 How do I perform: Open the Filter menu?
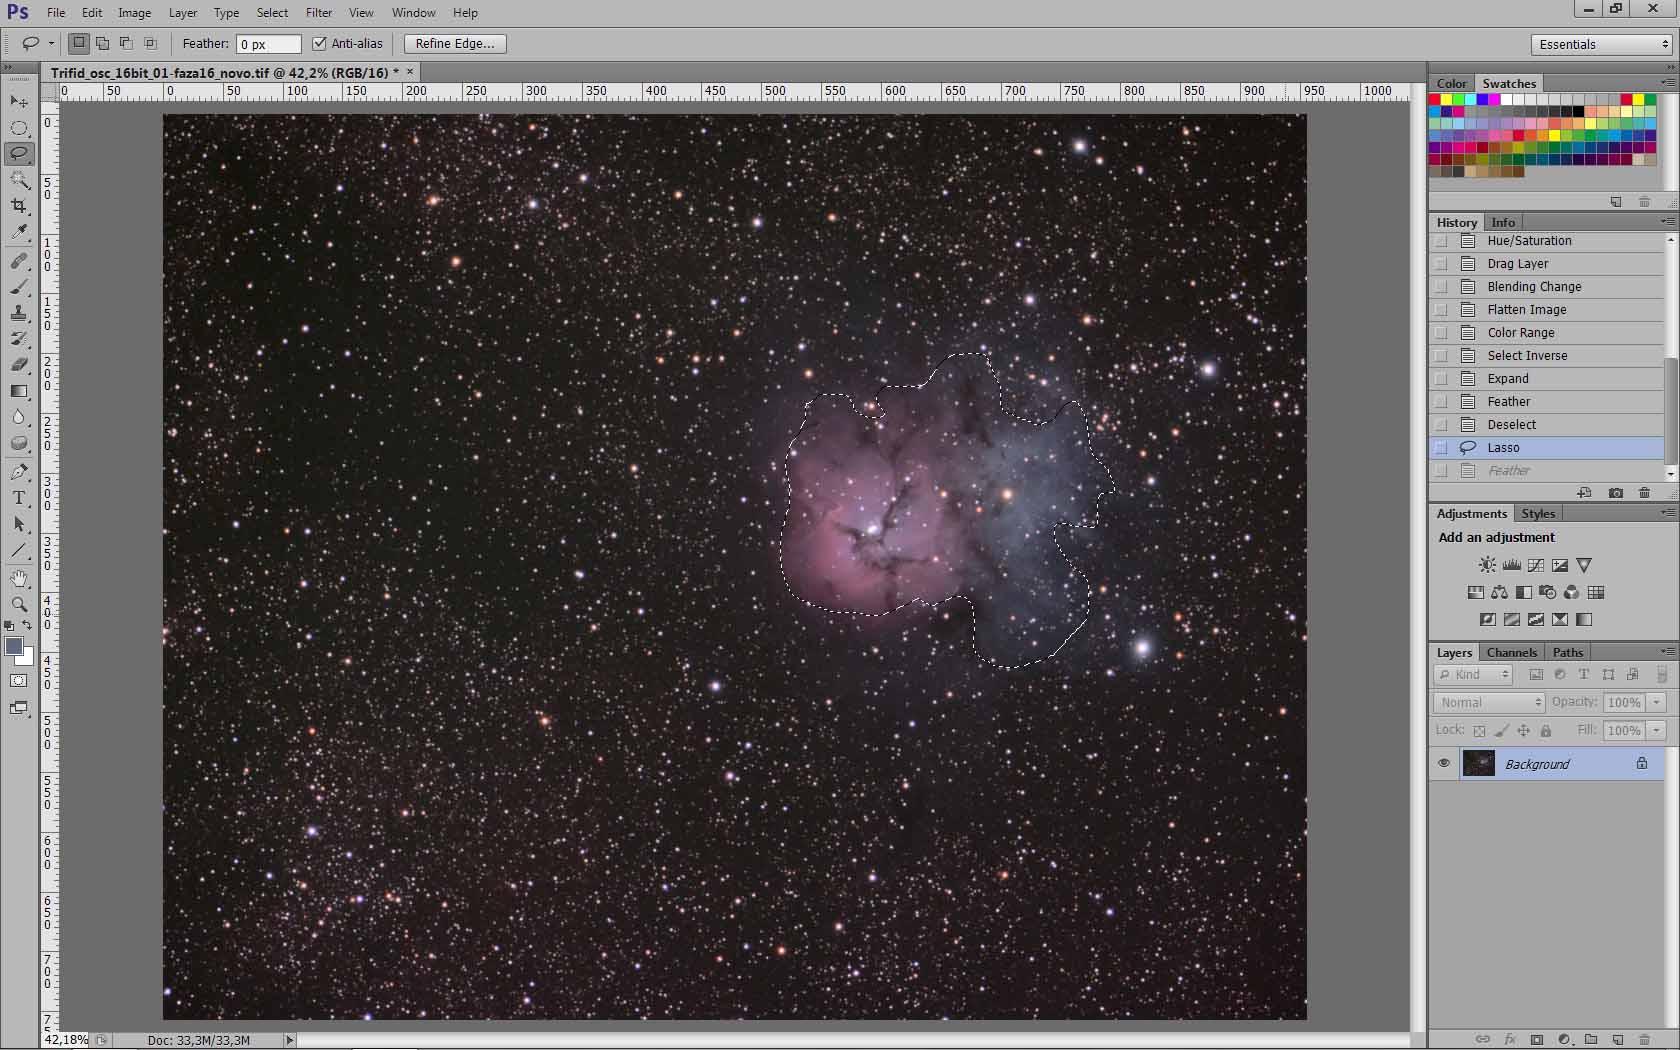(x=319, y=13)
